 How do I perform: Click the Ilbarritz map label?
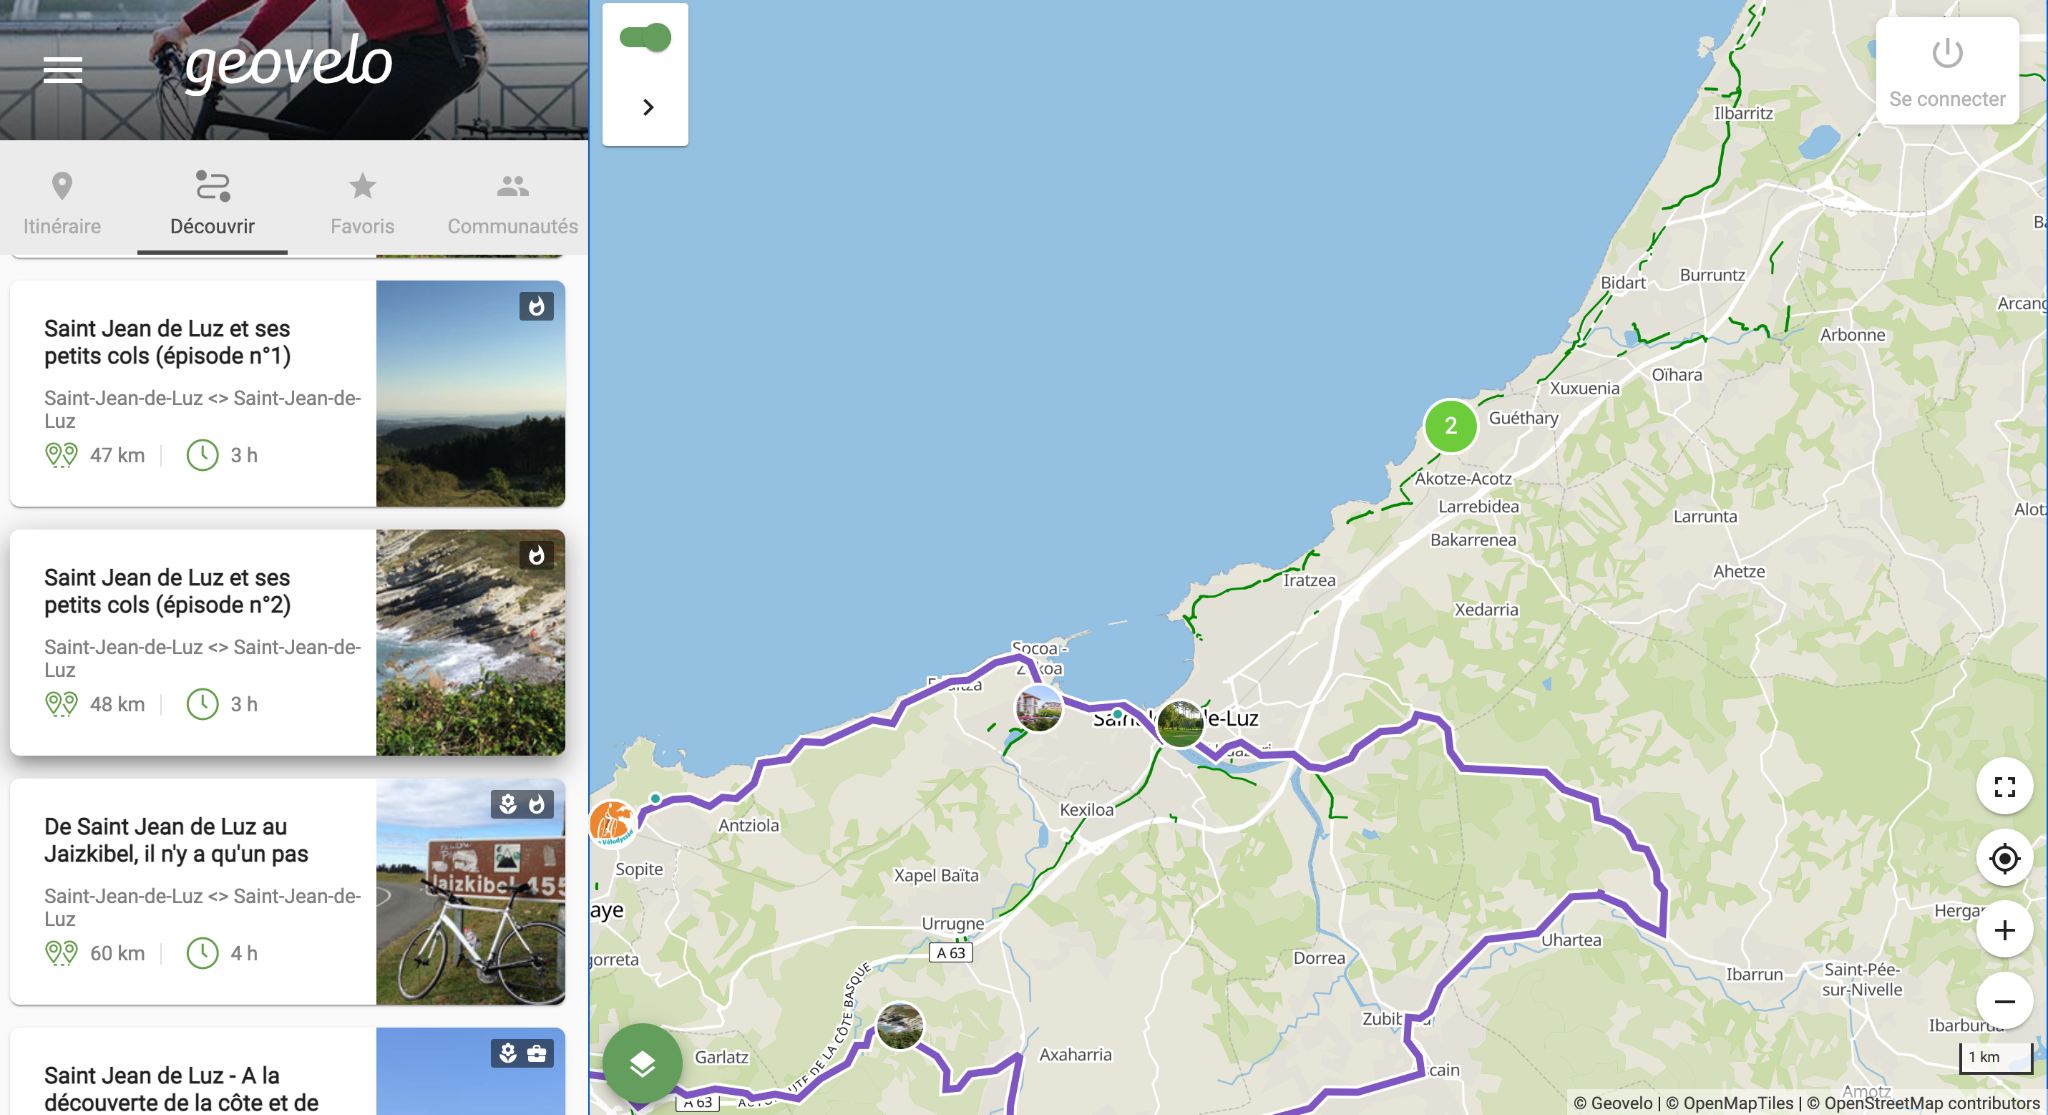1743,113
